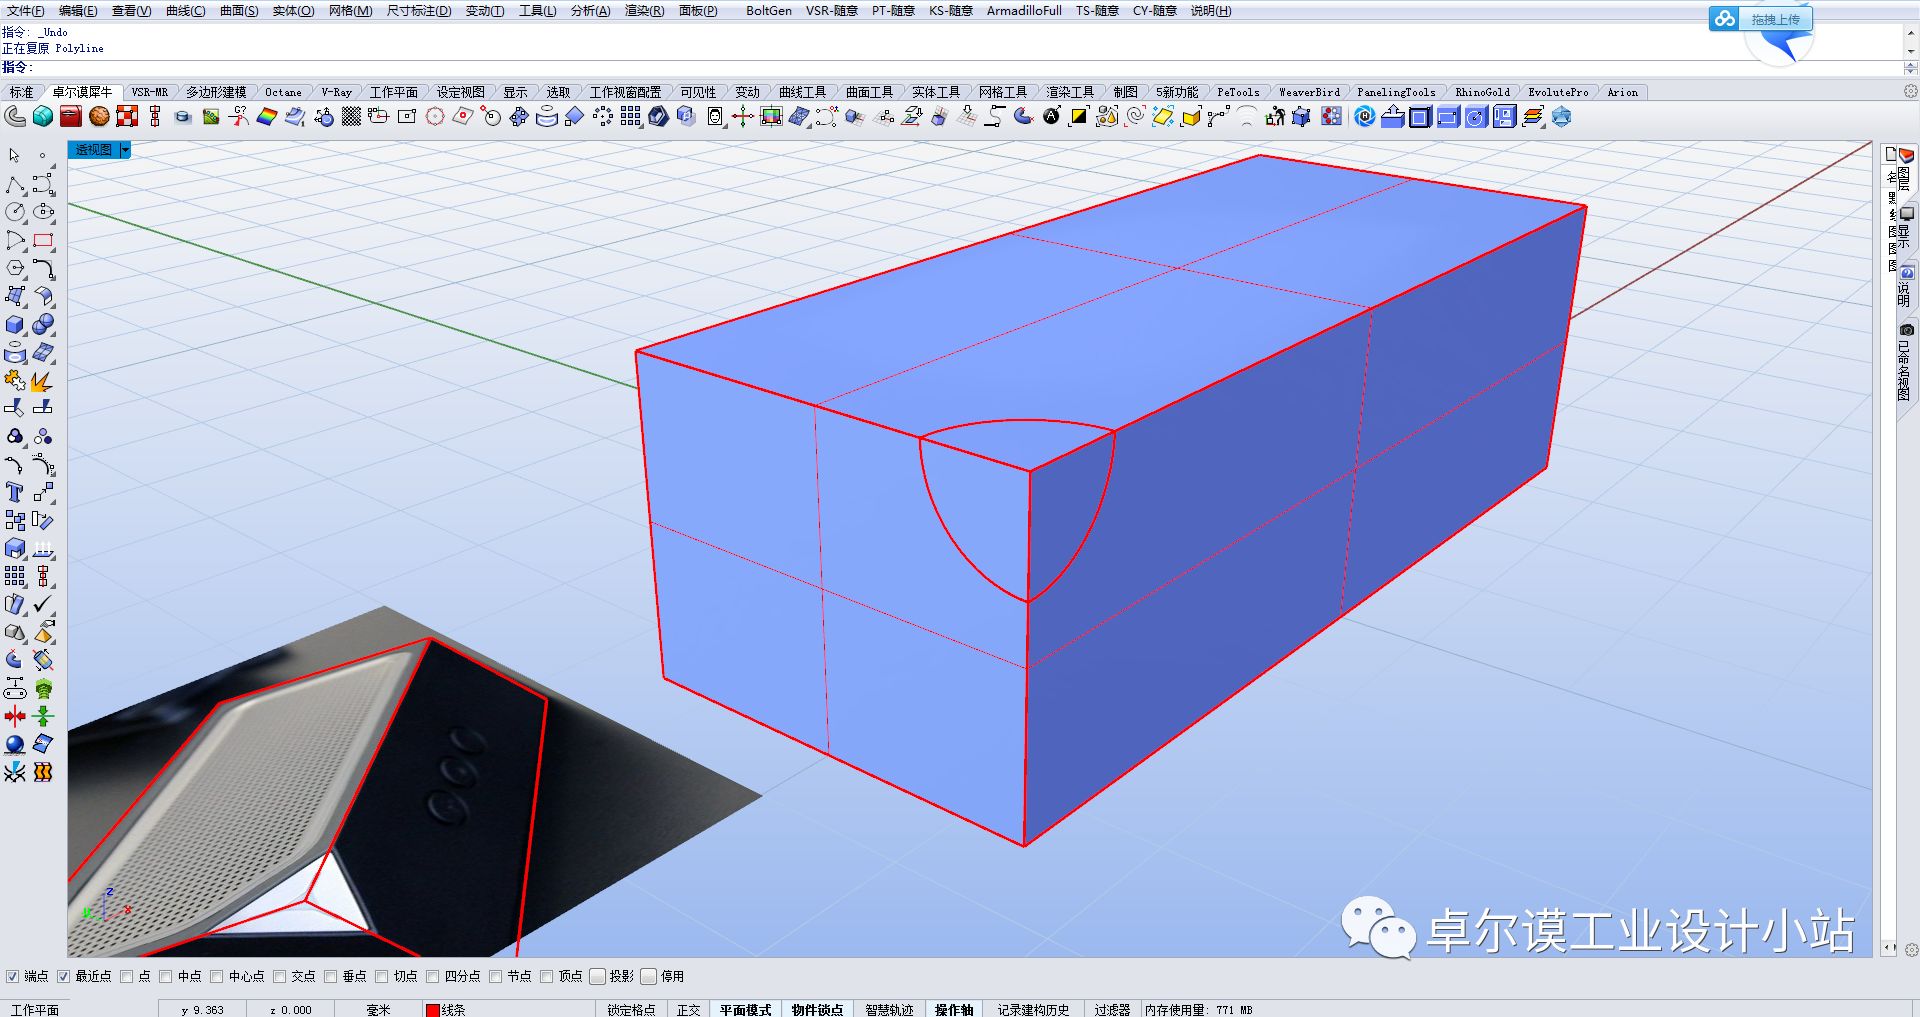This screenshot has width=1920, height=1017.
Task: Toggle the 停用 osnap checkbox
Action: [648, 976]
